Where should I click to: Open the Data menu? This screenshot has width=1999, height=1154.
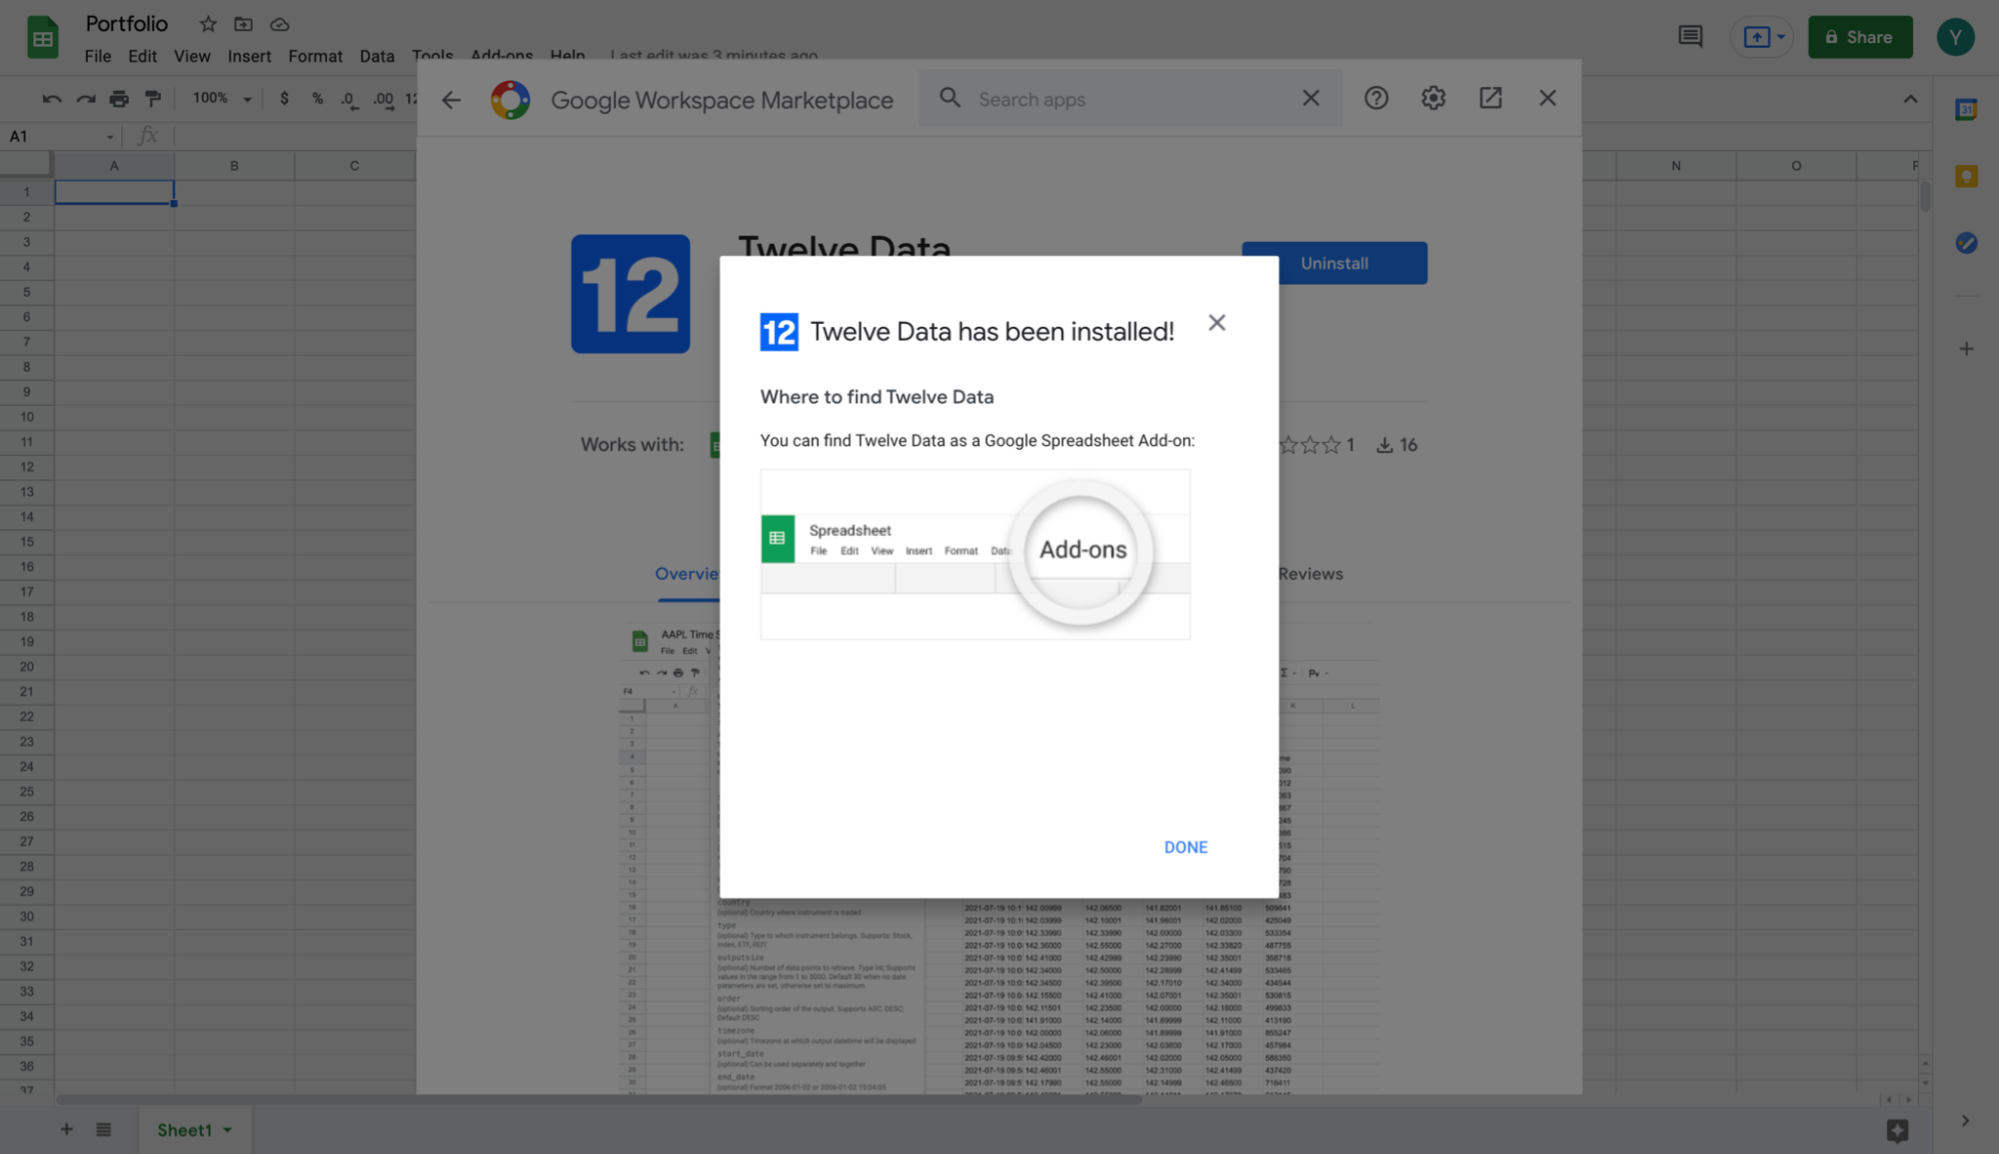click(377, 56)
